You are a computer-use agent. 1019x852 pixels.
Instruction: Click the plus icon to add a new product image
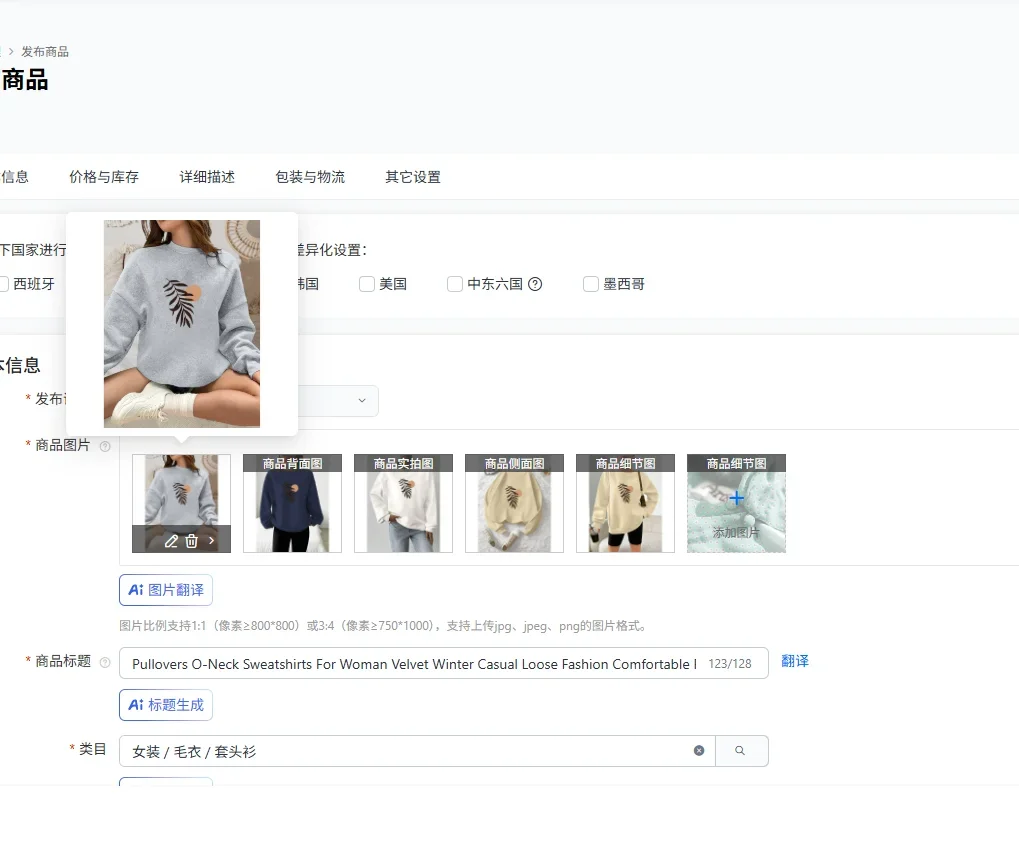[x=736, y=495]
